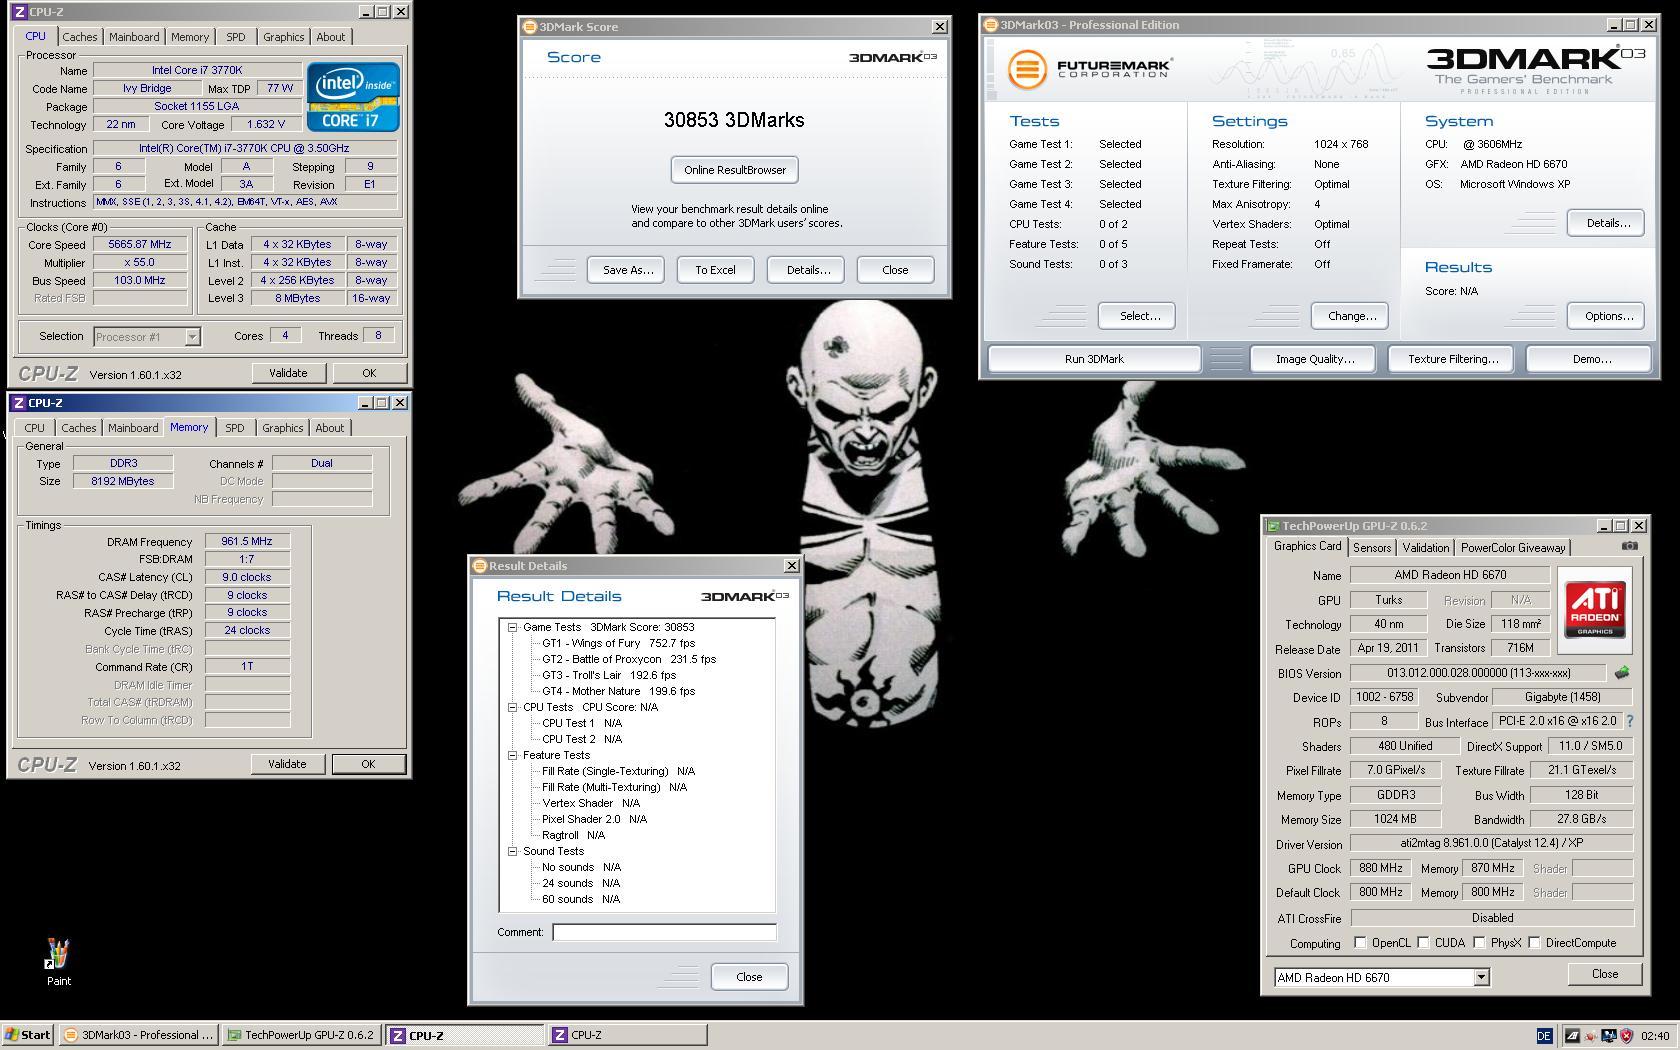Screen dimensions: 1680x1050
Task: Click the red bug-shaped tray icon
Action: [1590, 1036]
